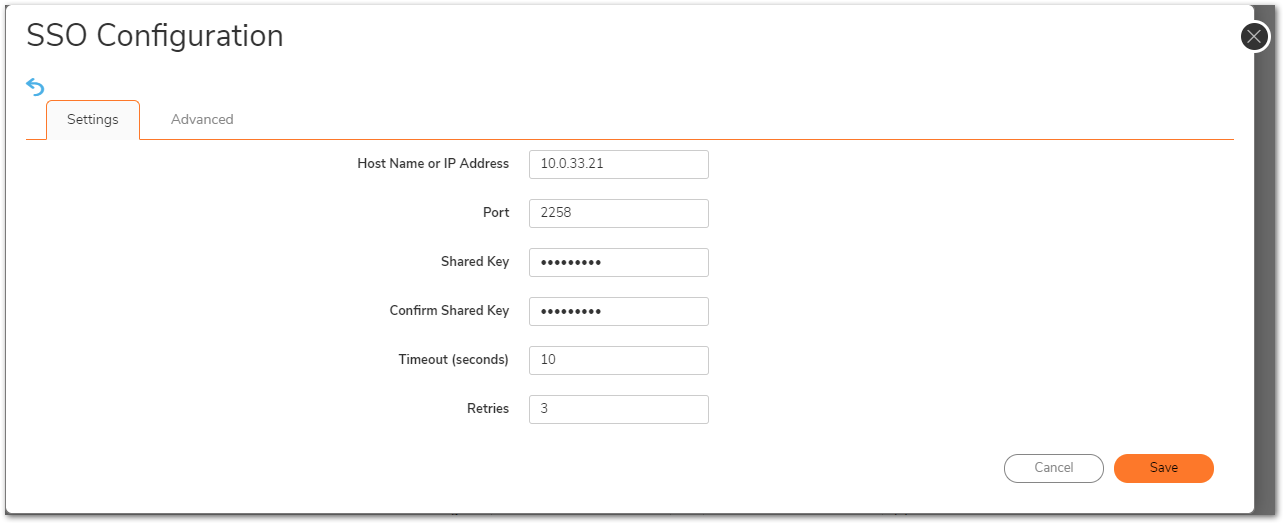Click the Host Name or IP Address field
The image size is (1284, 524).
click(x=618, y=164)
